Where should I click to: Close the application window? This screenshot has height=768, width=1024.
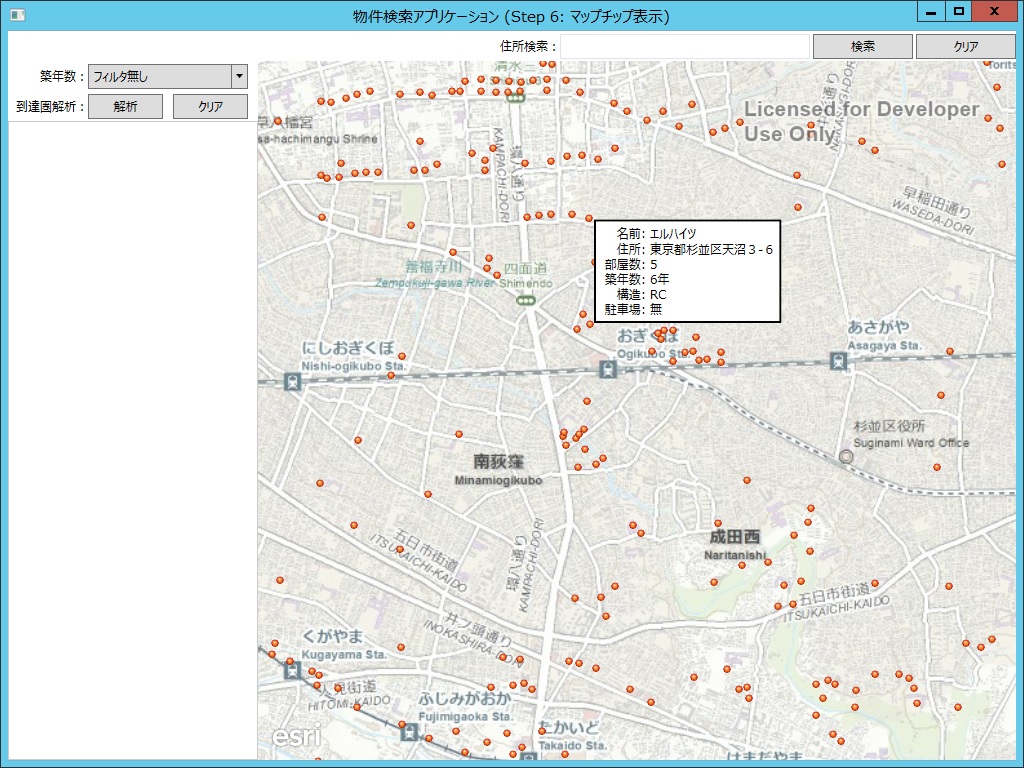(995, 11)
